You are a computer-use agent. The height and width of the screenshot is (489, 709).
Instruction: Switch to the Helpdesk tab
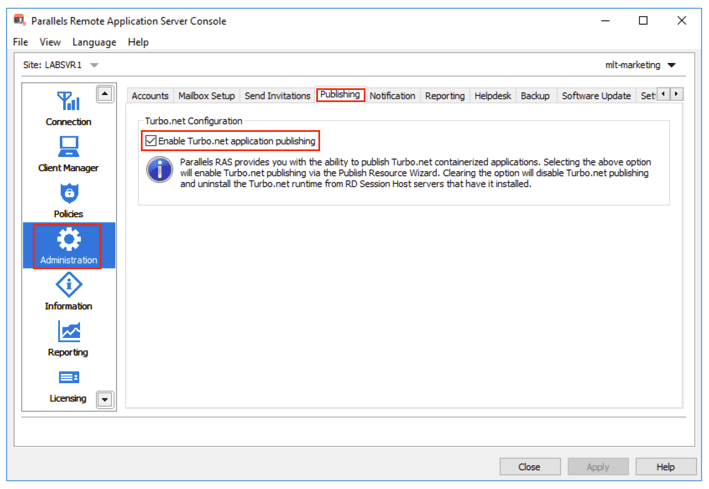pyautogui.click(x=492, y=96)
